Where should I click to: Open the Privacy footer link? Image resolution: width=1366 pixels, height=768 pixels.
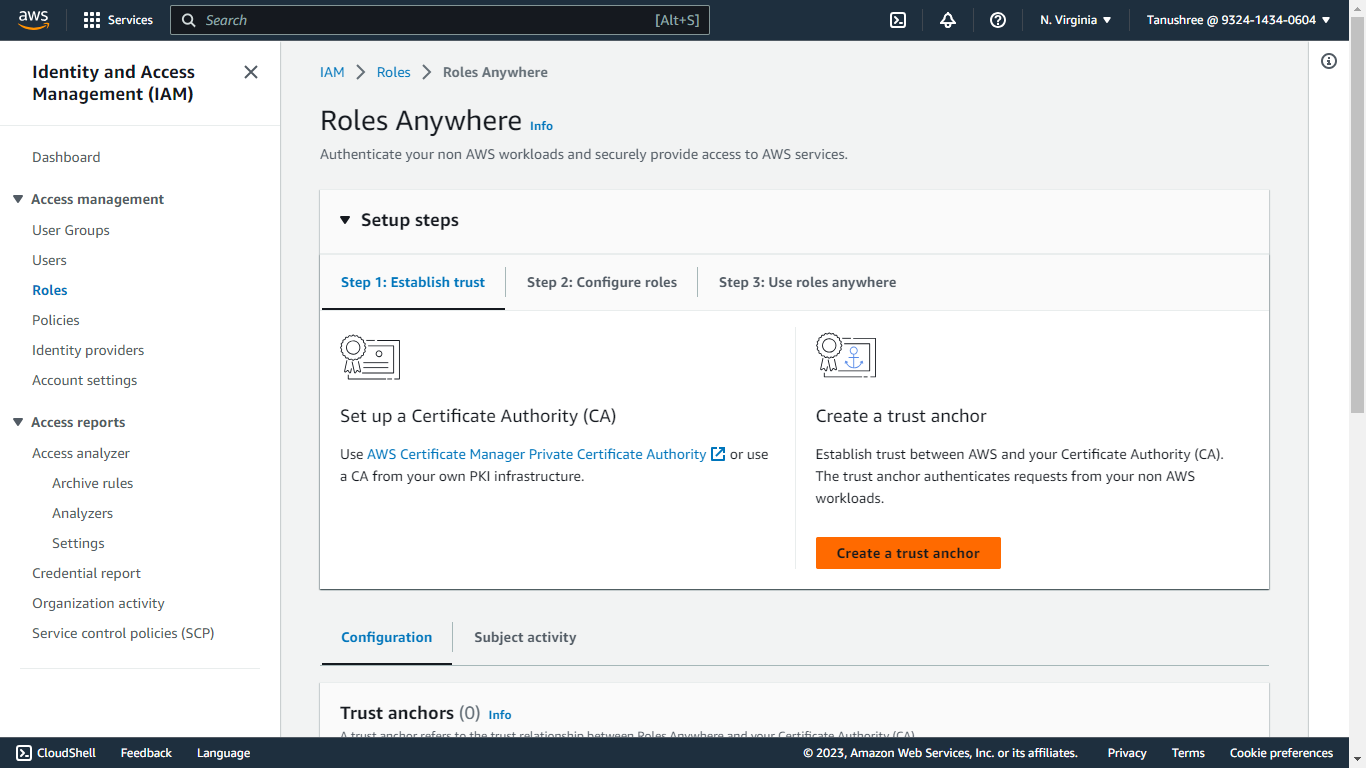(x=1127, y=753)
